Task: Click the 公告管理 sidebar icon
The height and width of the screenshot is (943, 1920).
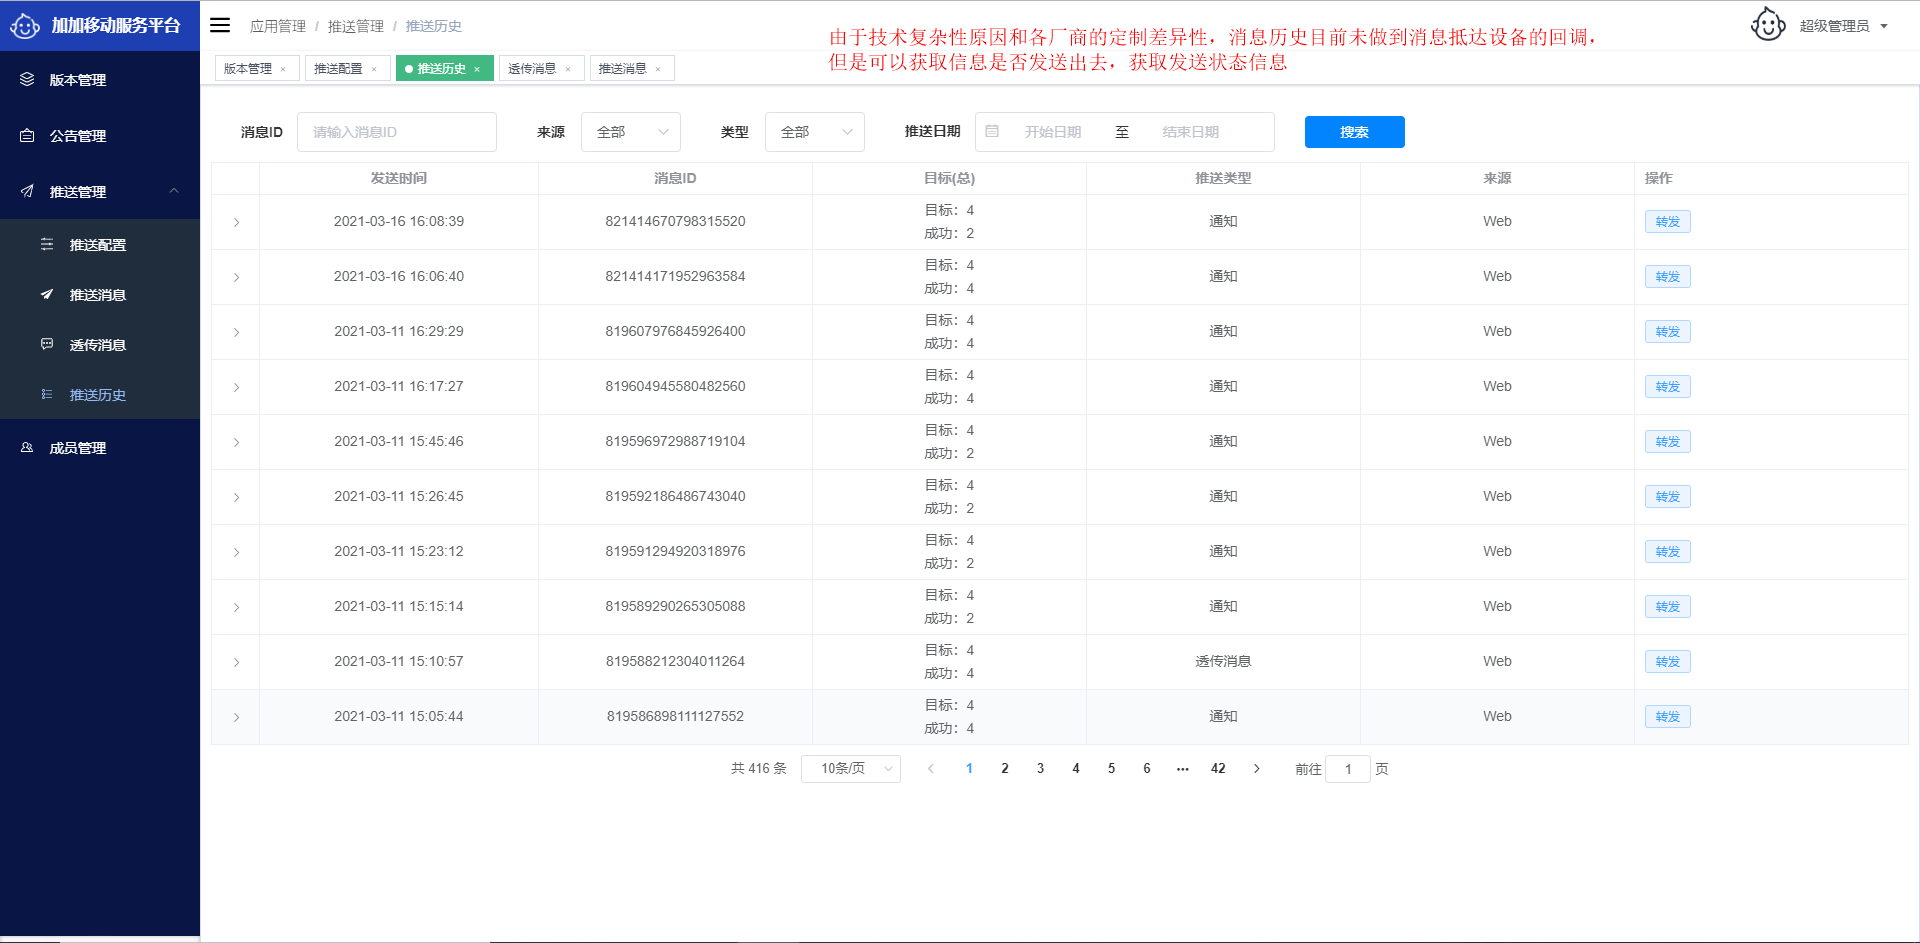Action: point(27,135)
